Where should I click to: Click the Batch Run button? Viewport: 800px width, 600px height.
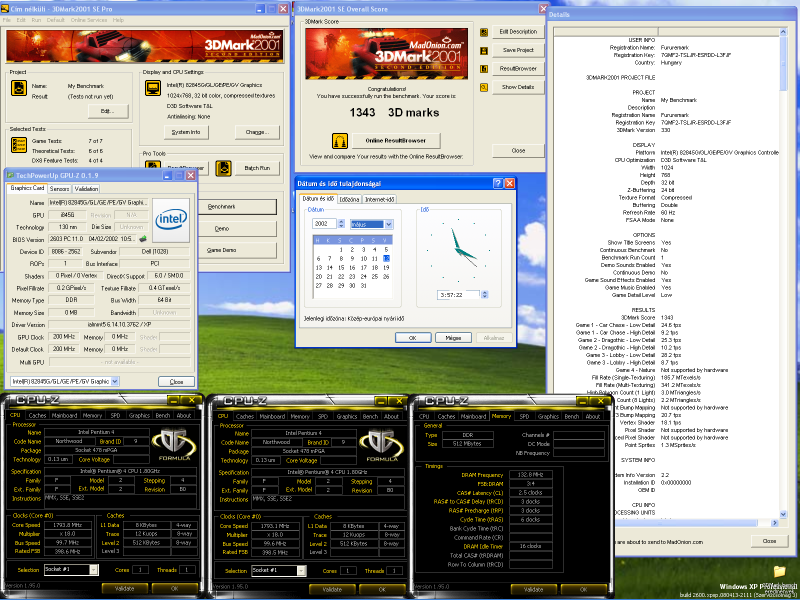tap(257, 168)
